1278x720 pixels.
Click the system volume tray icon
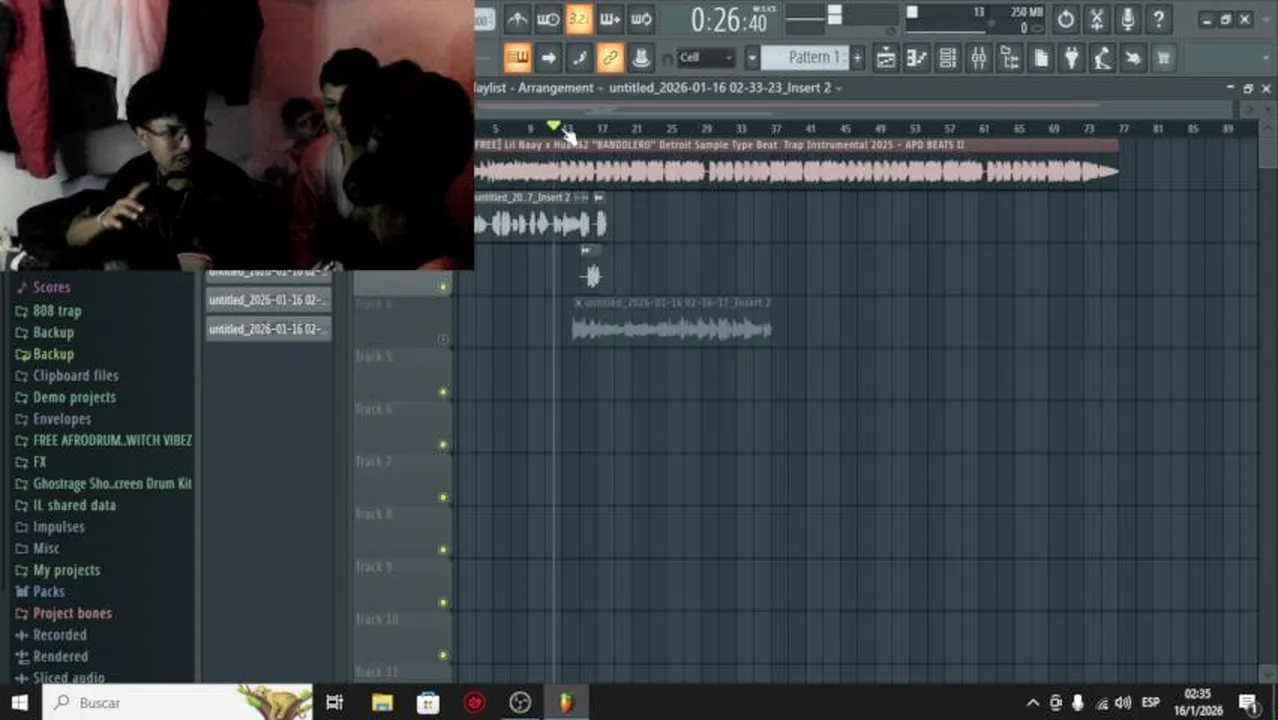click(x=1123, y=703)
